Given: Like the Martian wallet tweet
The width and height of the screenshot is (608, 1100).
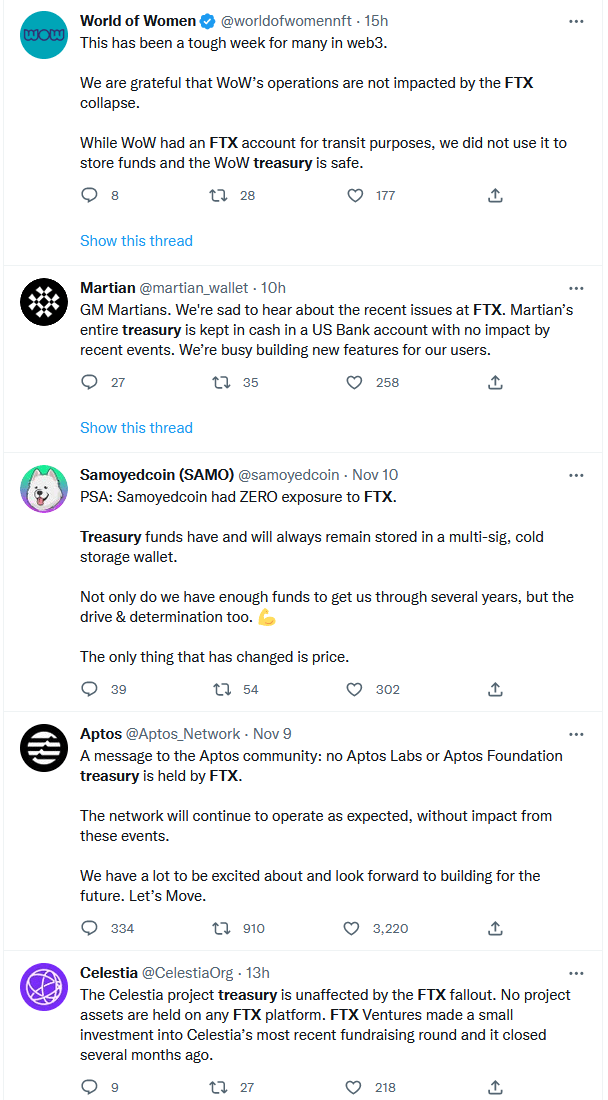Looking at the screenshot, I should click(x=354, y=382).
